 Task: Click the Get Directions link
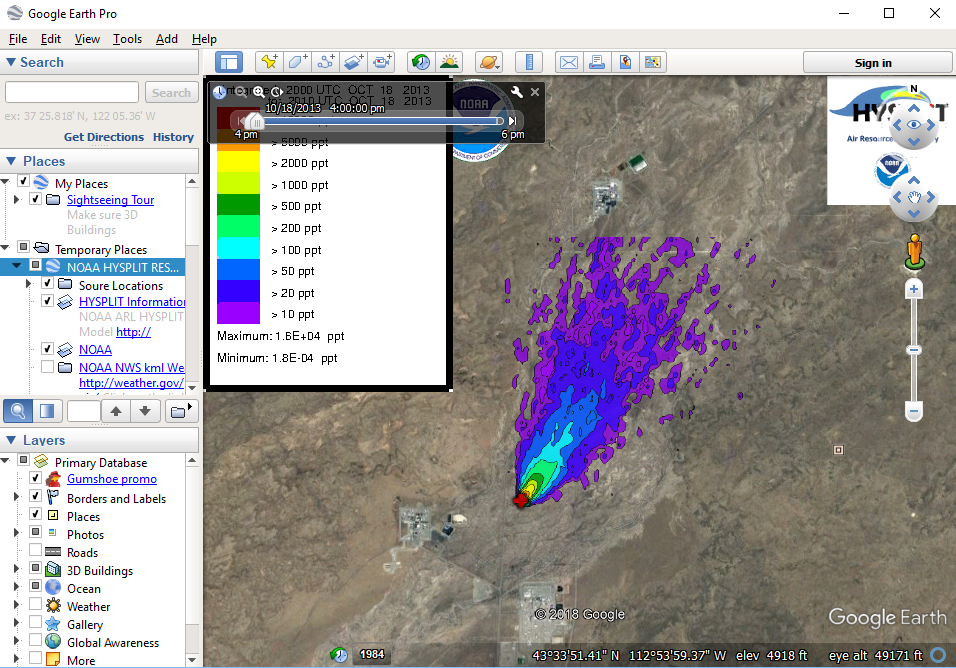tap(104, 137)
